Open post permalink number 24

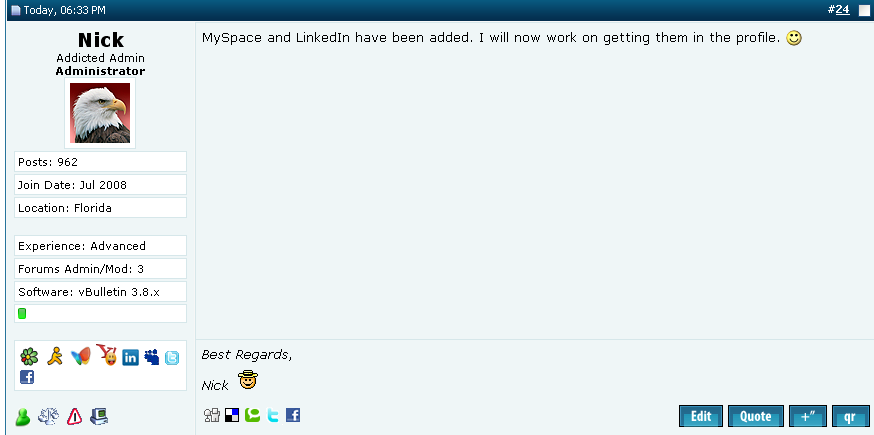pos(842,9)
